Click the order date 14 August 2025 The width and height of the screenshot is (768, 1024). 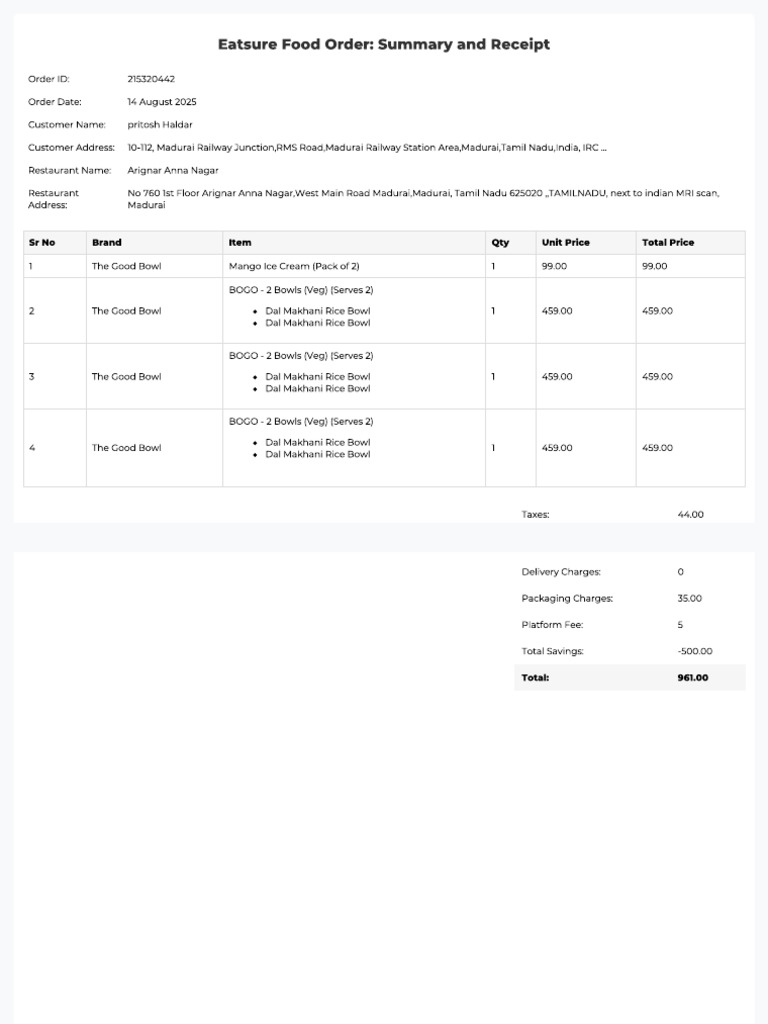click(x=162, y=102)
